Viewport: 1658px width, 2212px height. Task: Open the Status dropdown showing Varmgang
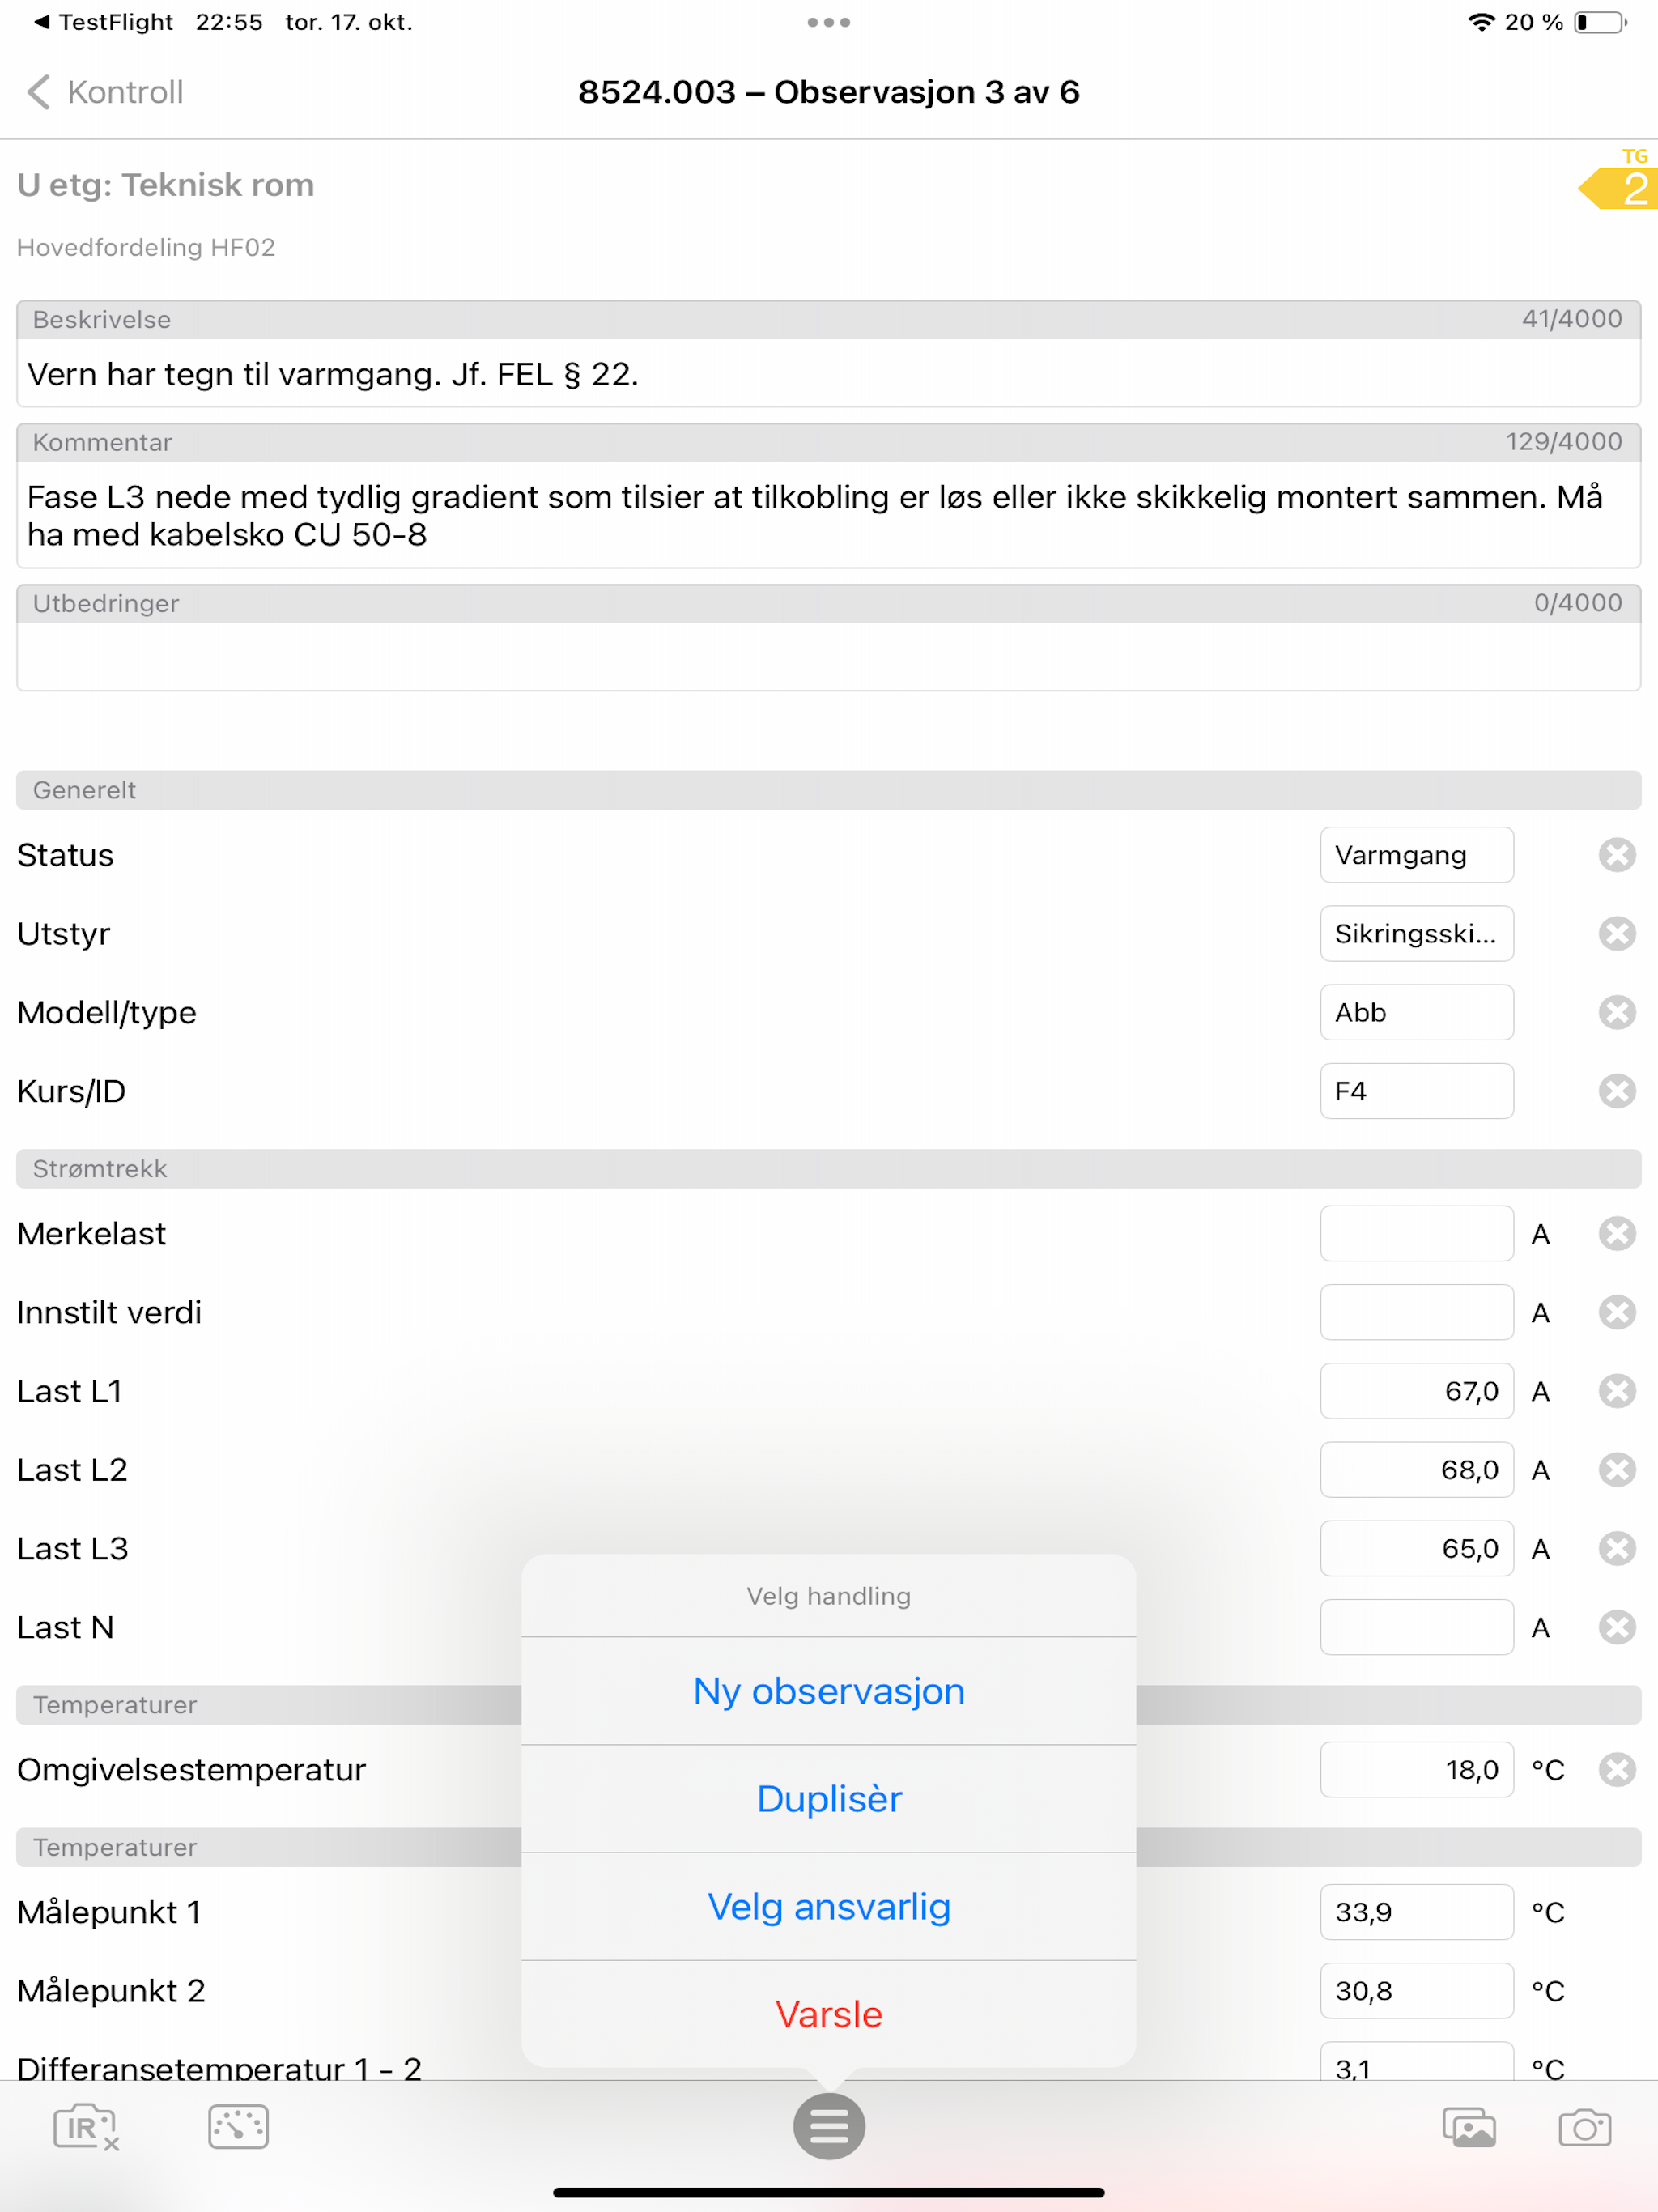[1416, 855]
